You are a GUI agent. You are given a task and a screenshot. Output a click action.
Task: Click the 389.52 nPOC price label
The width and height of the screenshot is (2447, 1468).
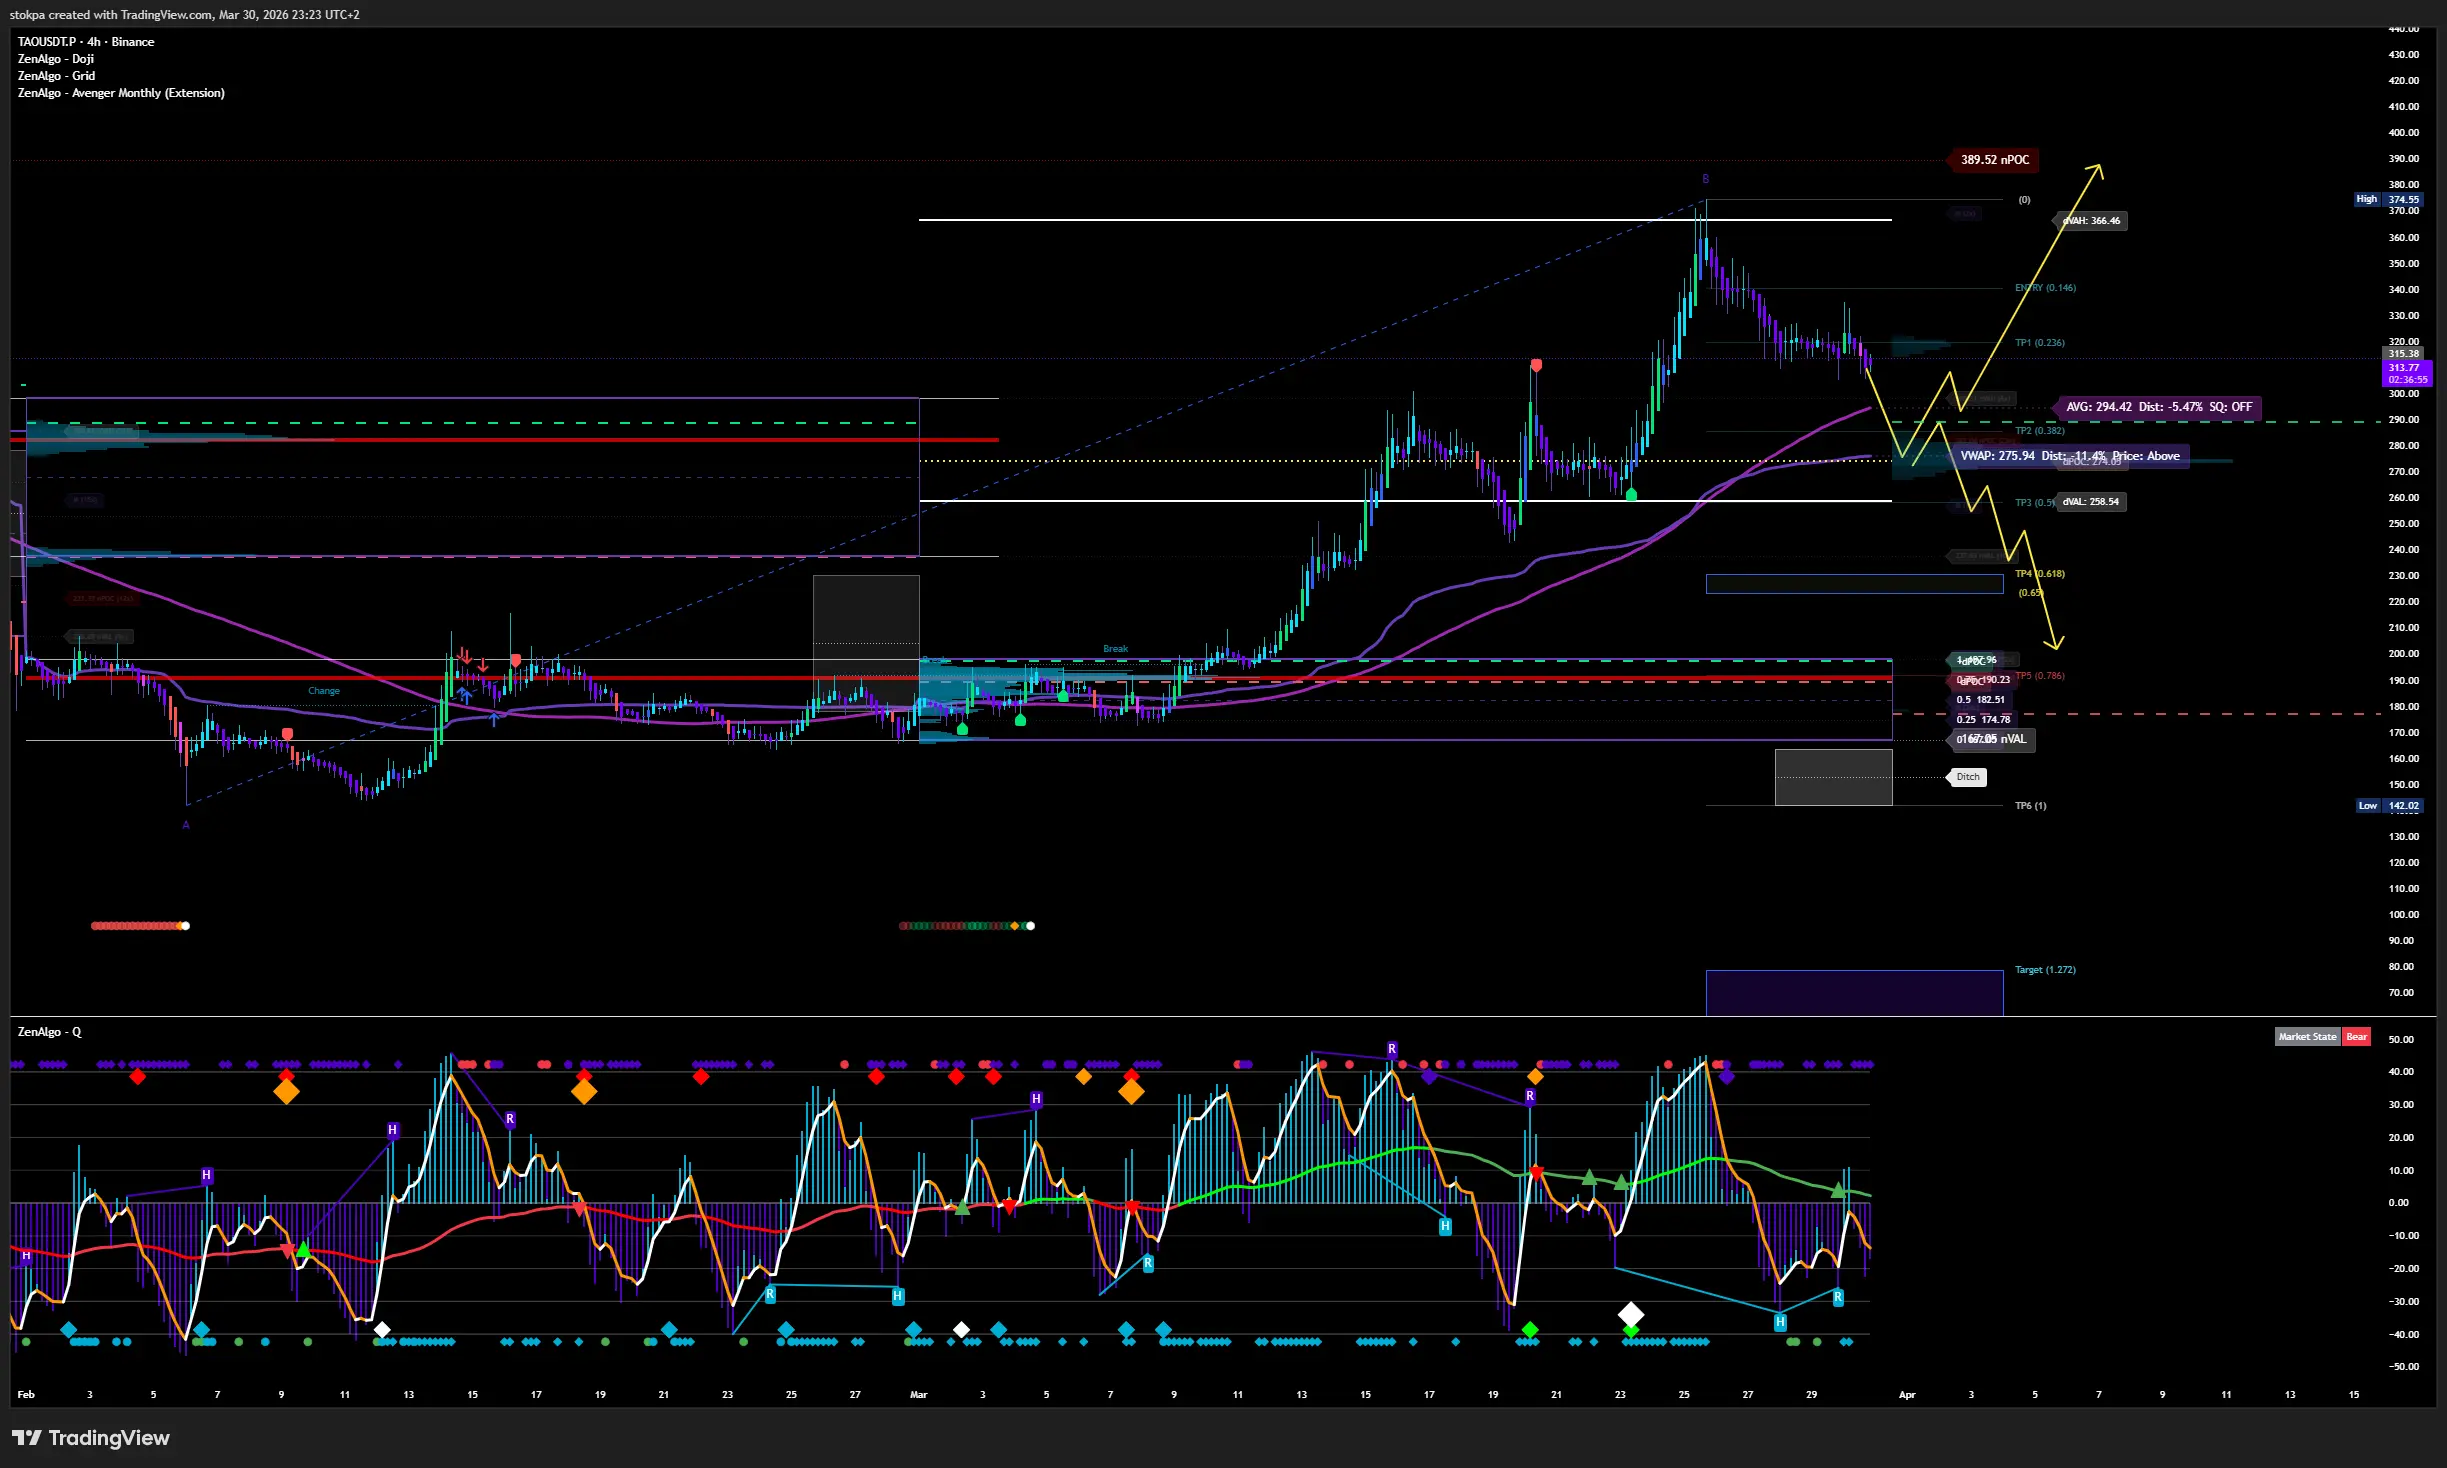point(1994,160)
